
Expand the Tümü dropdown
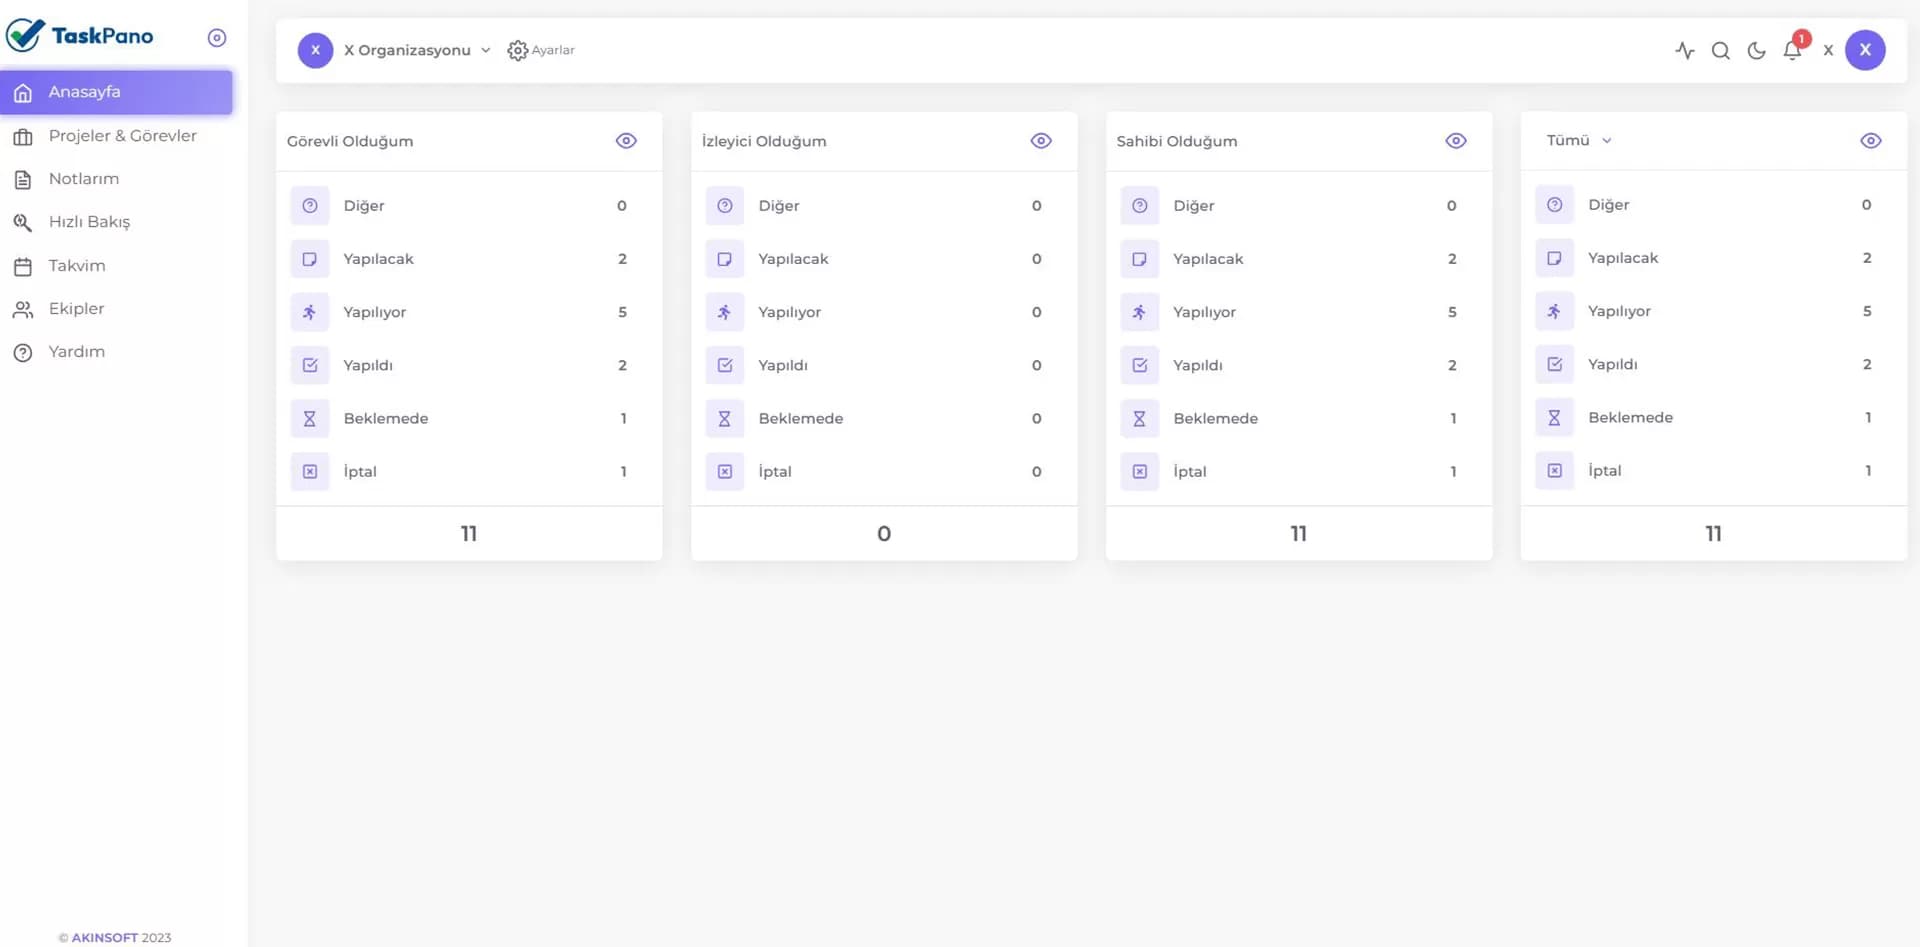[x=1579, y=141]
